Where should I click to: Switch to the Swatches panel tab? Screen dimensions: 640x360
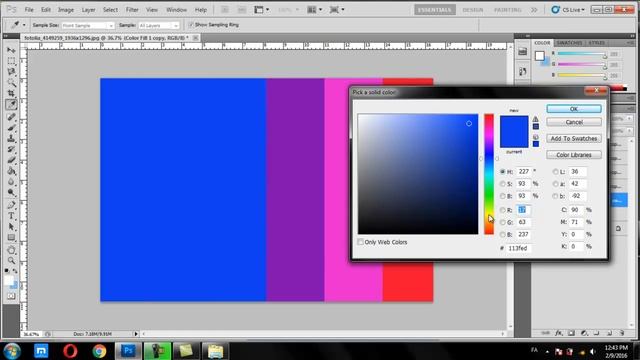tap(569, 43)
